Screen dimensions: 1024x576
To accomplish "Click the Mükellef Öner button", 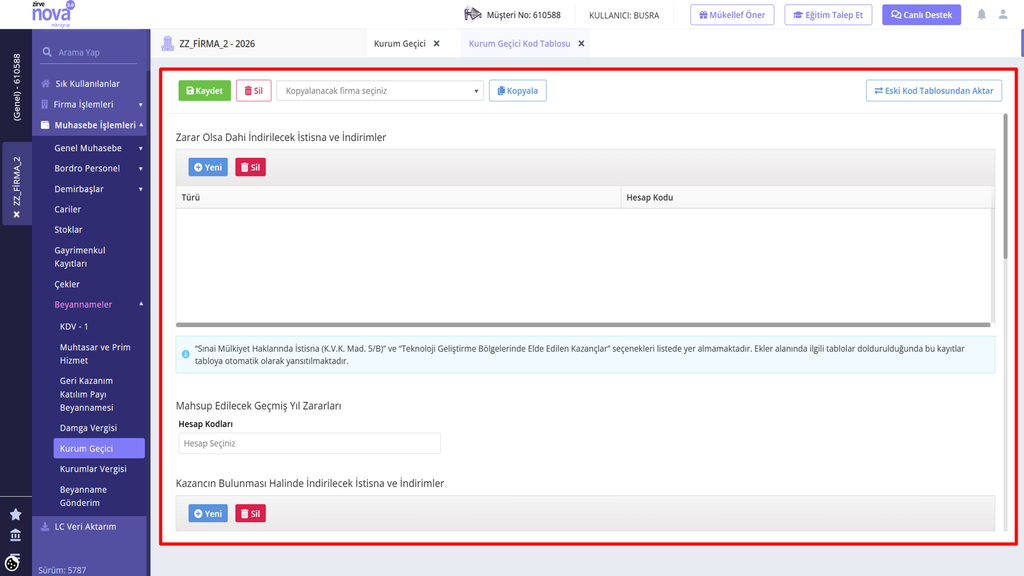I will (732, 14).
